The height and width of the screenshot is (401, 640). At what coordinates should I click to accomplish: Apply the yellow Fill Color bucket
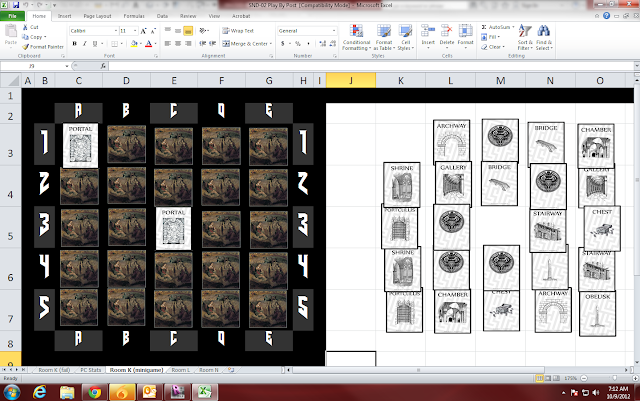coord(134,44)
